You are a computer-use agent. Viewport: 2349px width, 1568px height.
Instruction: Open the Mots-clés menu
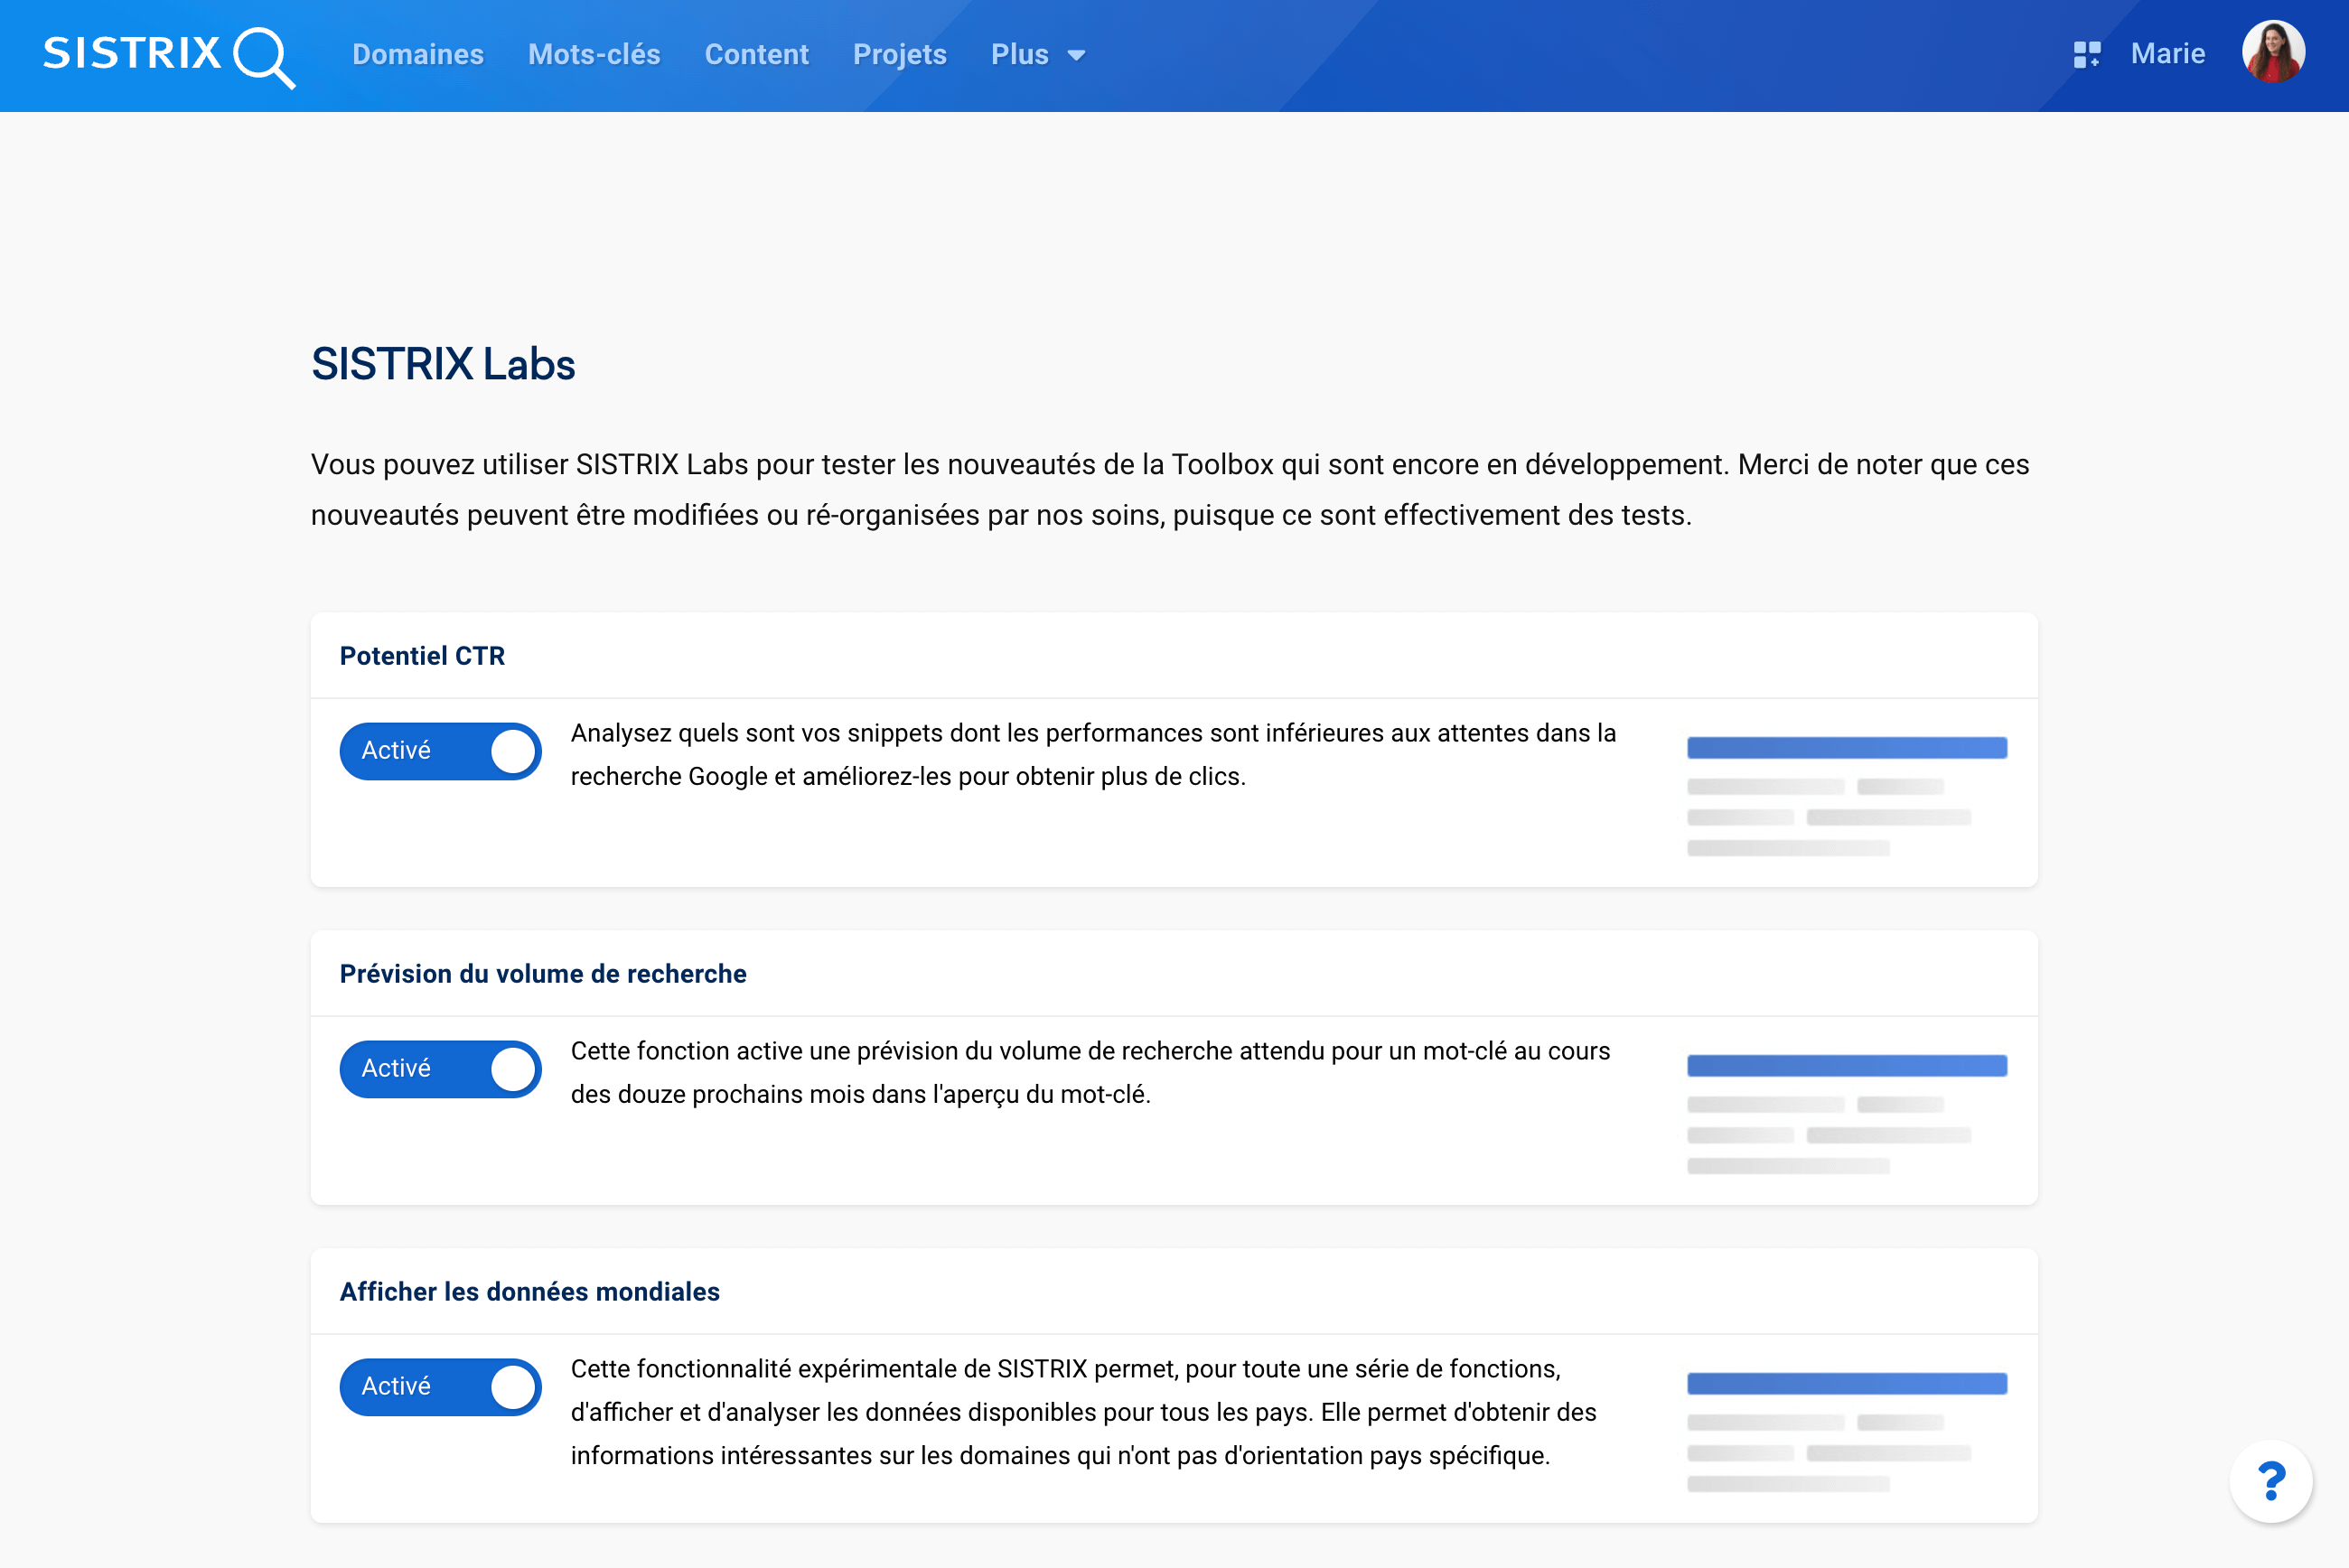(594, 54)
